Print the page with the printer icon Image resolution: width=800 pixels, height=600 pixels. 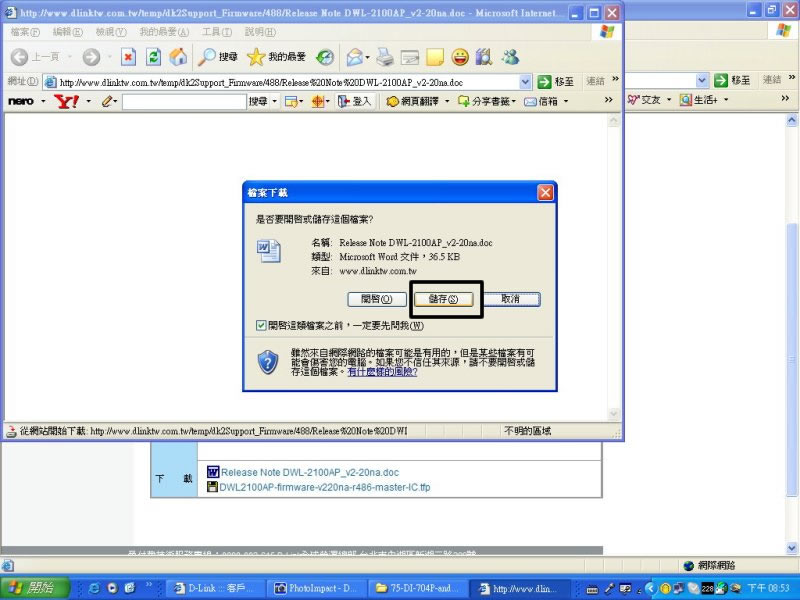click(x=385, y=57)
